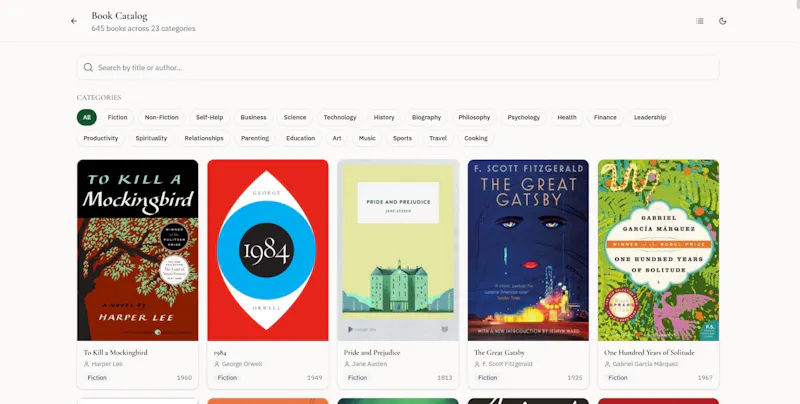The width and height of the screenshot is (800, 404).
Task: Click the person icon beside F. Scott Fitzgerald
Action: (x=477, y=364)
